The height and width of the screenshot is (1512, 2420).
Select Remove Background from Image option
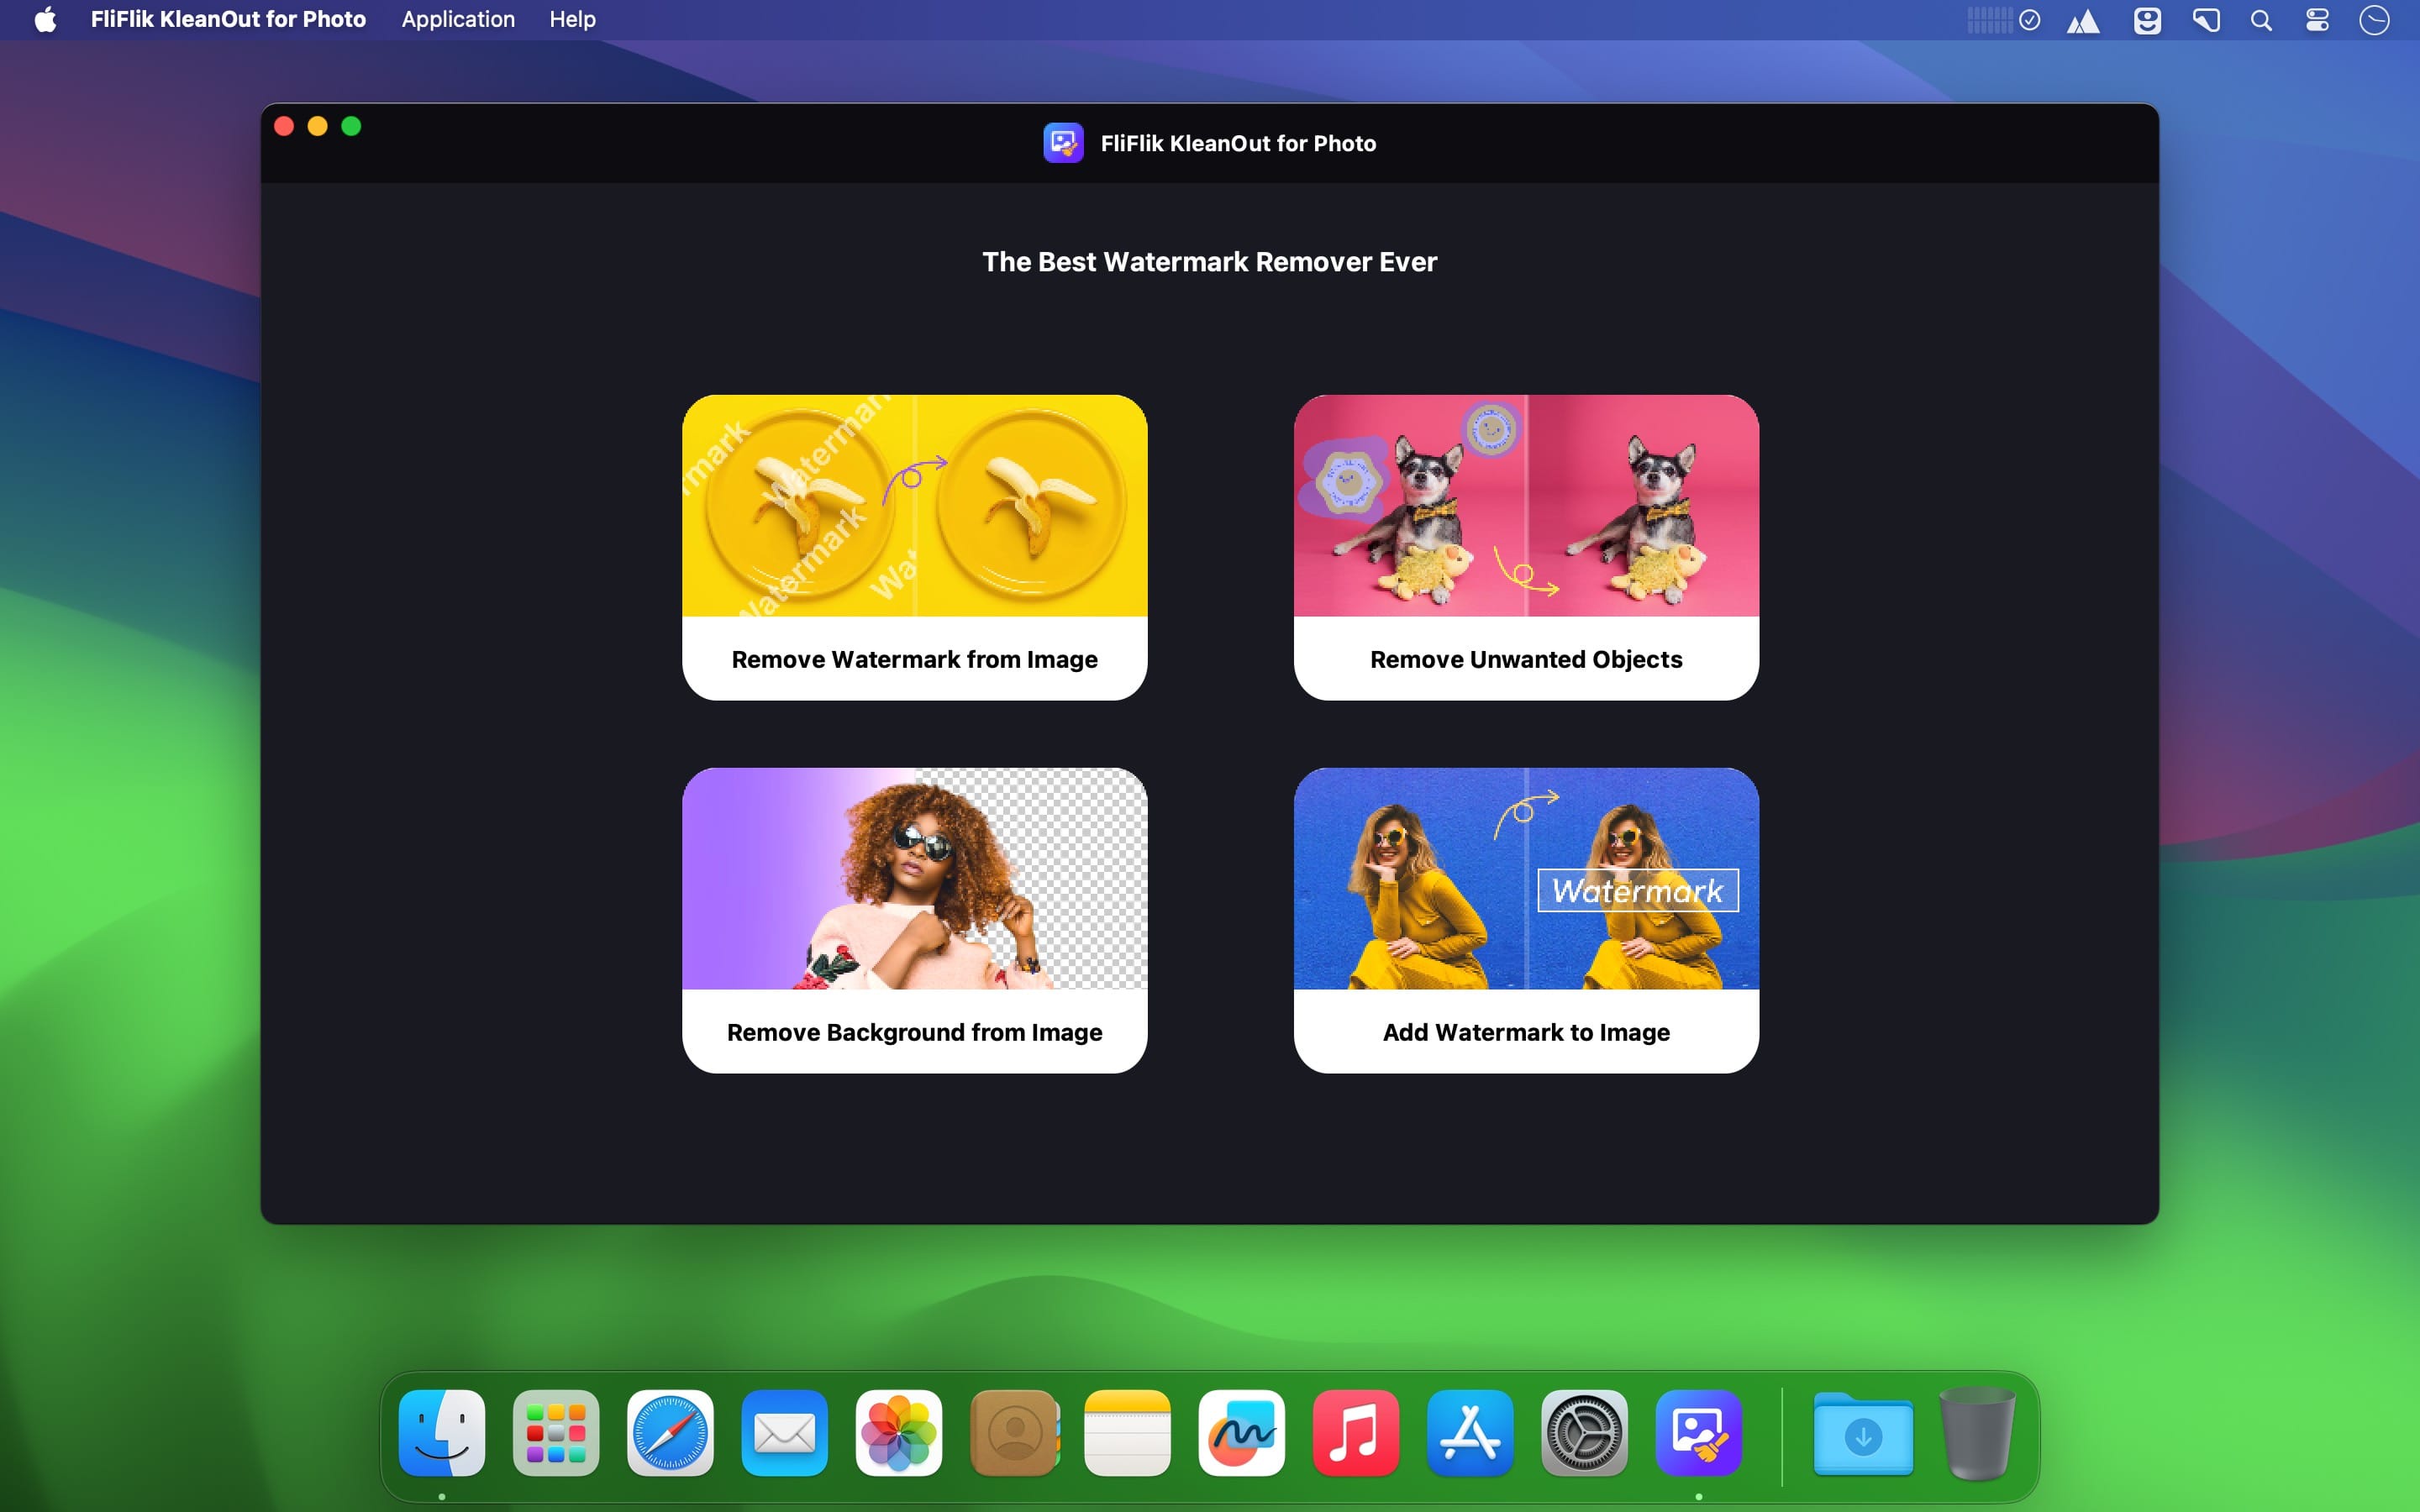(914, 920)
